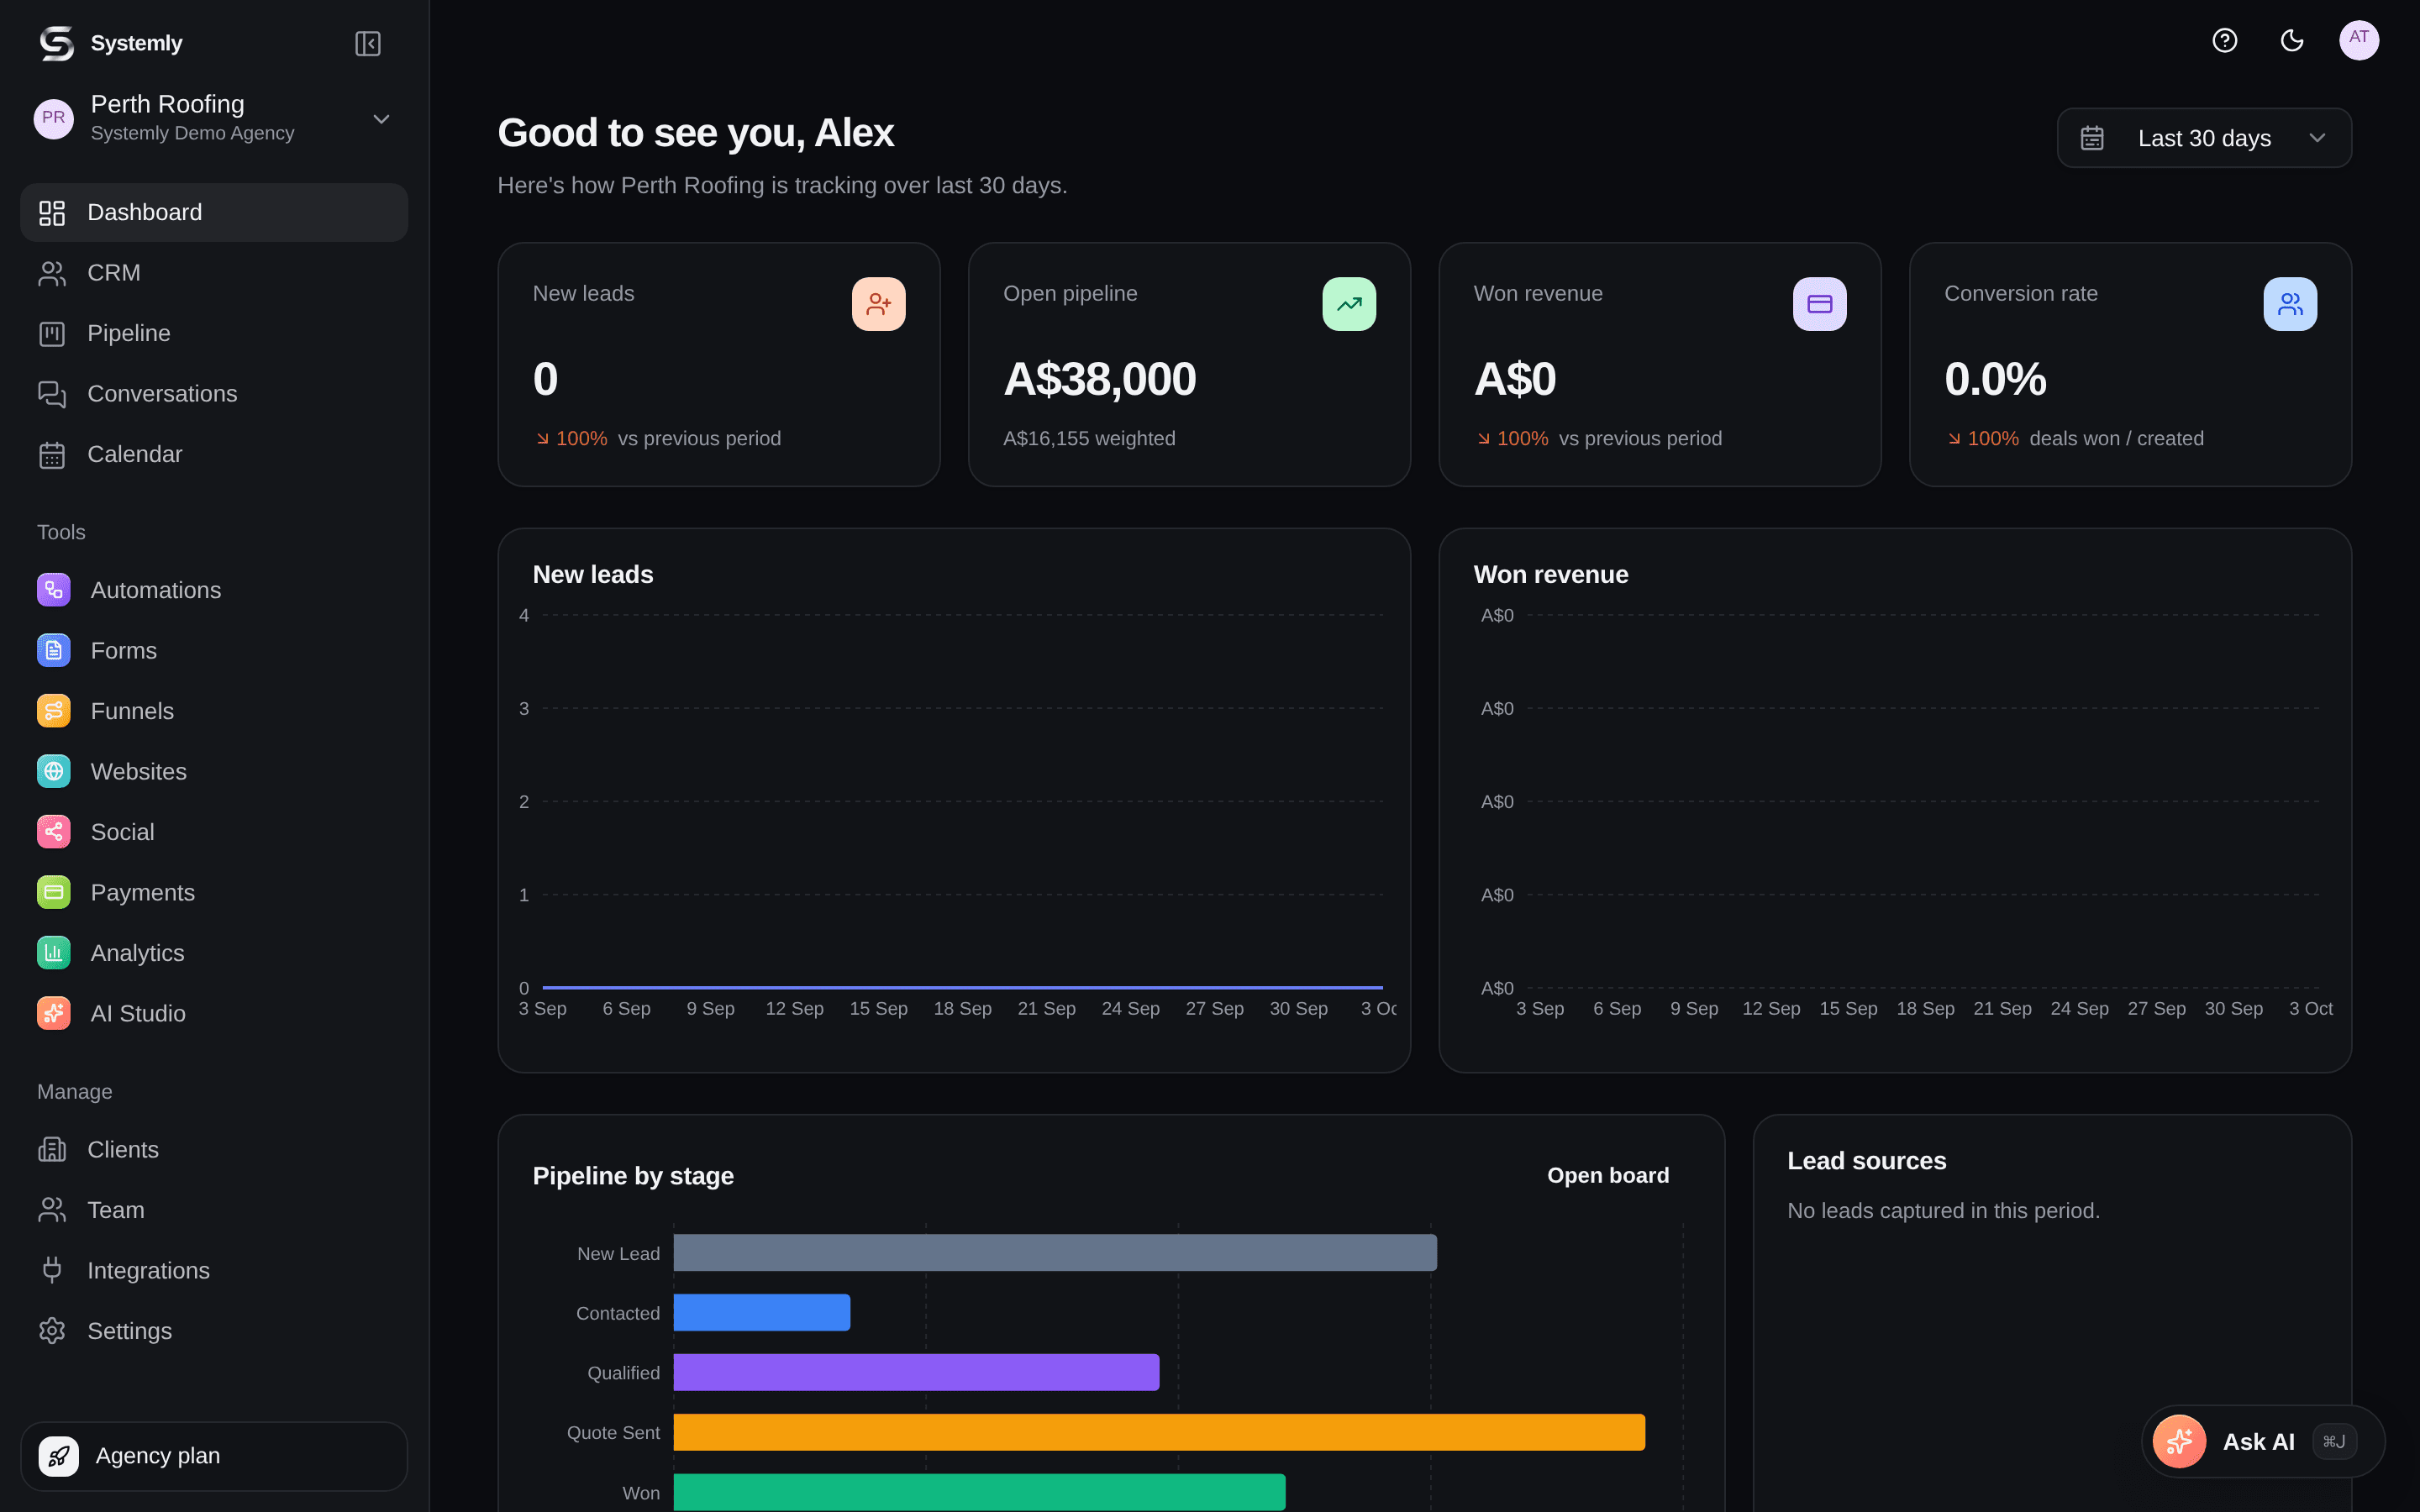Image resolution: width=2420 pixels, height=1512 pixels.
Task: Open the Ask AI assistant button
Action: 2263,1441
